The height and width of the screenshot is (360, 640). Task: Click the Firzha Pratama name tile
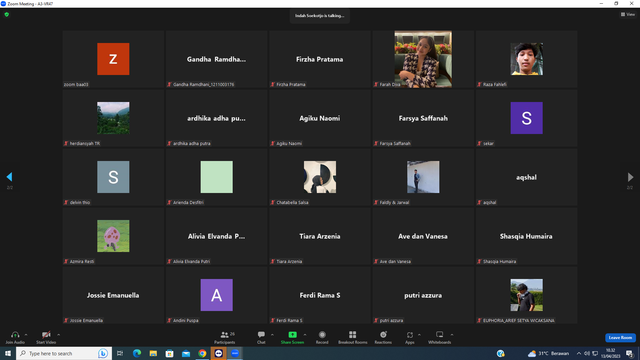click(x=320, y=59)
